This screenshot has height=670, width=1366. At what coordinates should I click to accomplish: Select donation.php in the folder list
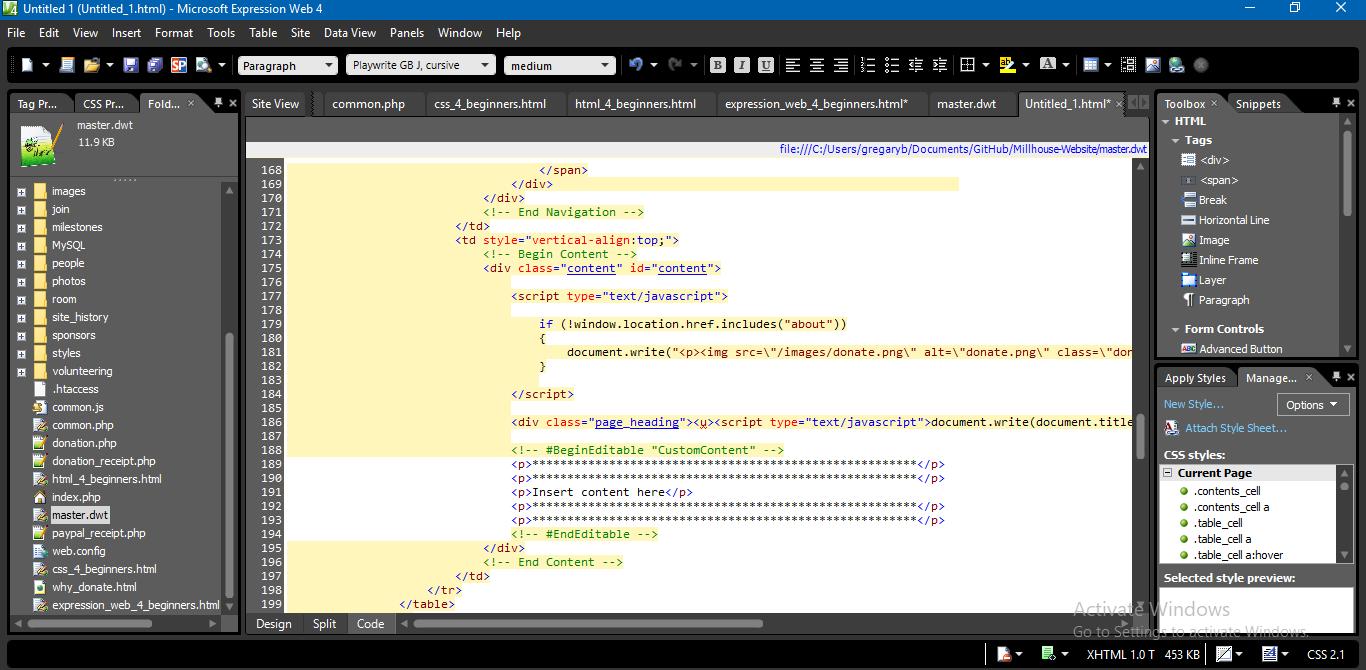[84, 443]
